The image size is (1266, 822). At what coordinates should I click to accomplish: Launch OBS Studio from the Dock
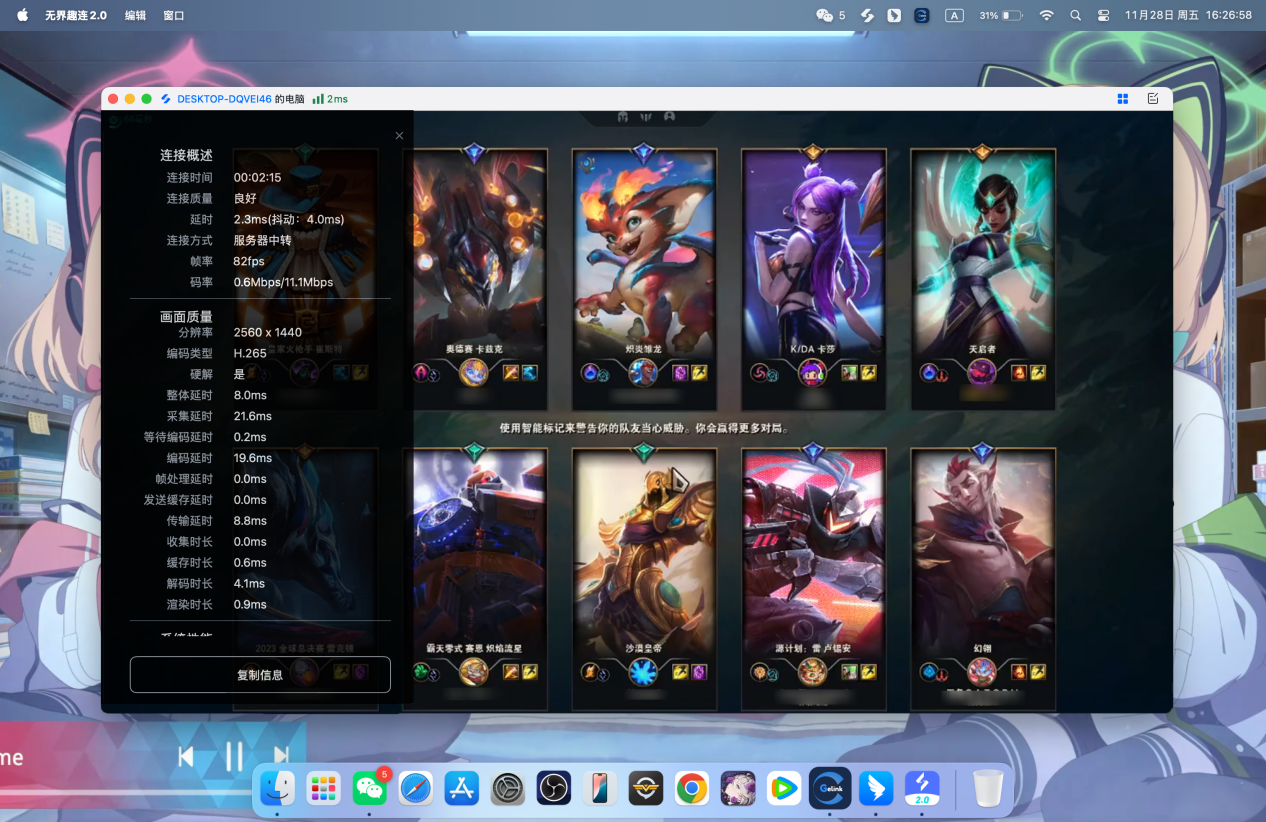point(553,789)
